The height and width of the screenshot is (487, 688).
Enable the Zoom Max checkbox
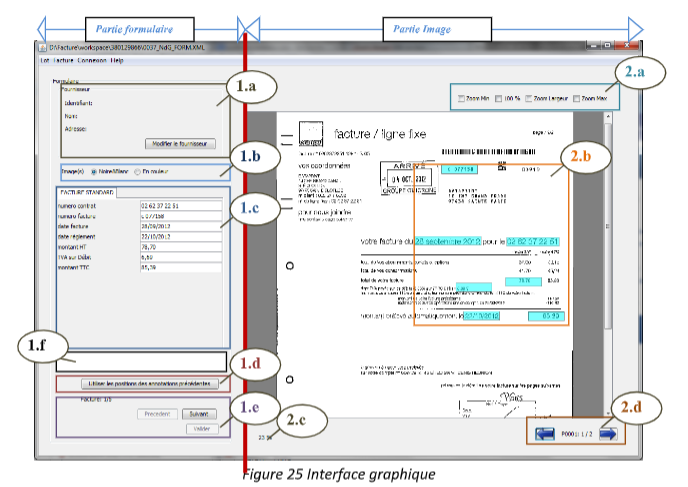[x=577, y=98]
